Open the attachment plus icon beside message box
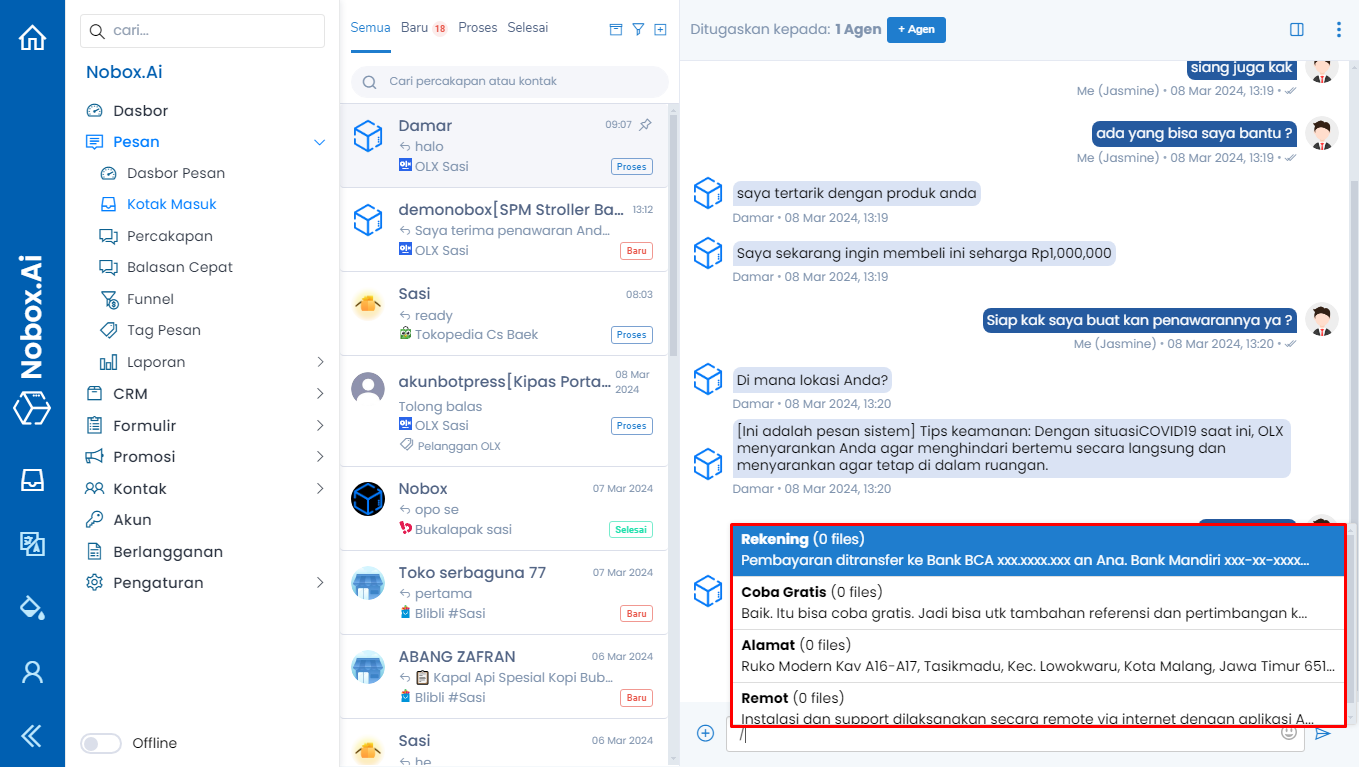 click(x=705, y=733)
